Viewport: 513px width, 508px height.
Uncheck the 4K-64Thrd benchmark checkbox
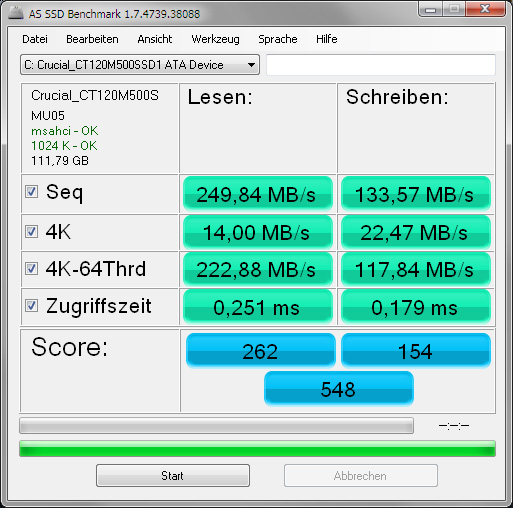[x=31, y=268]
